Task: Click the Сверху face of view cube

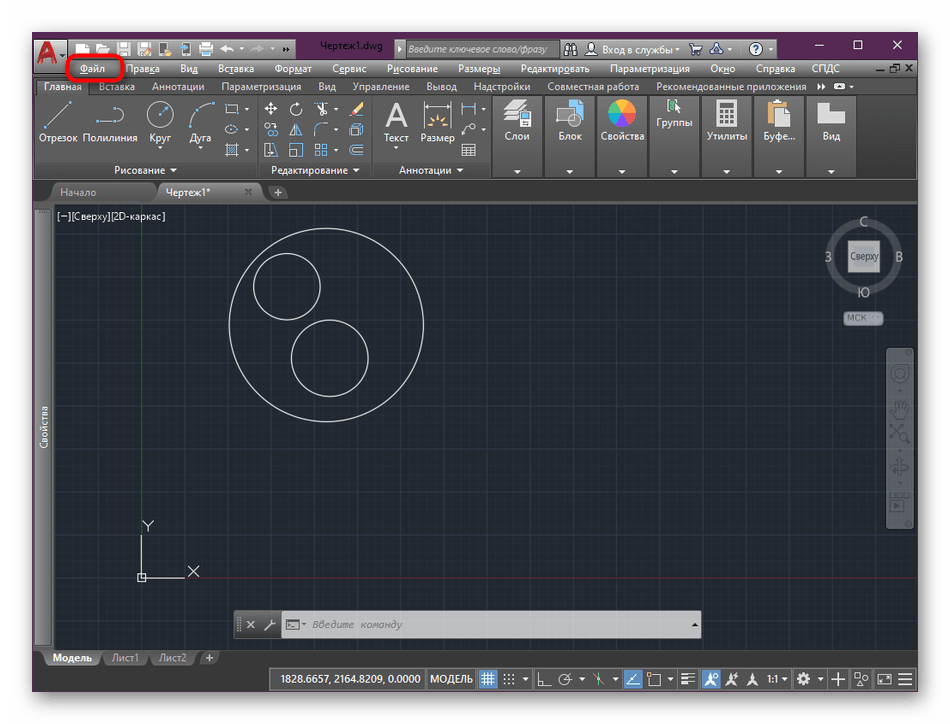Action: point(864,257)
